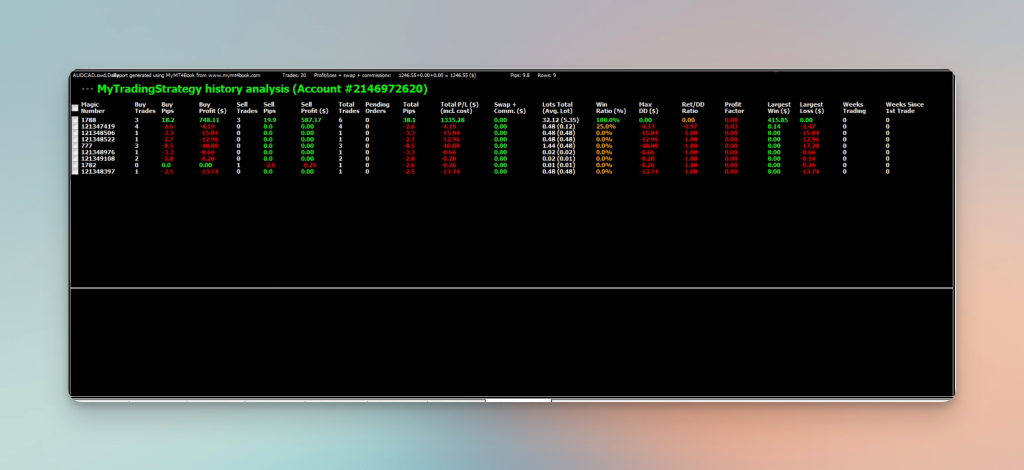Image resolution: width=1024 pixels, height=470 pixels.
Task: Click the Weeks Since 1st Trade header
Action: 904,108
